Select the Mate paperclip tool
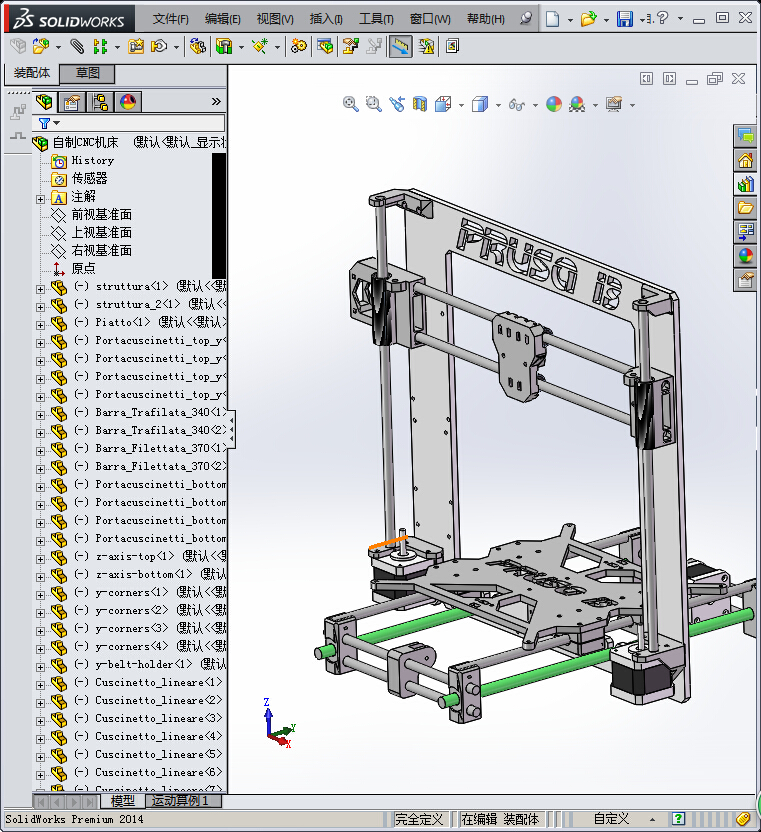 [x=77, y=47]
